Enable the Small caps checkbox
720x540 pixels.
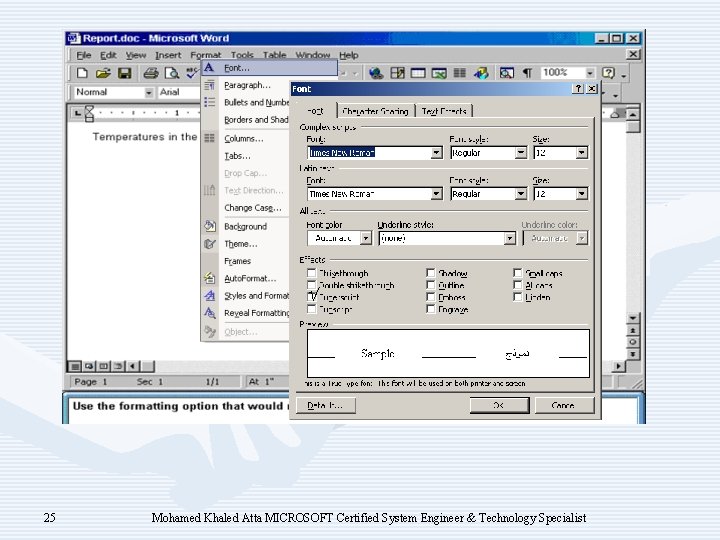tap(518, 273)
